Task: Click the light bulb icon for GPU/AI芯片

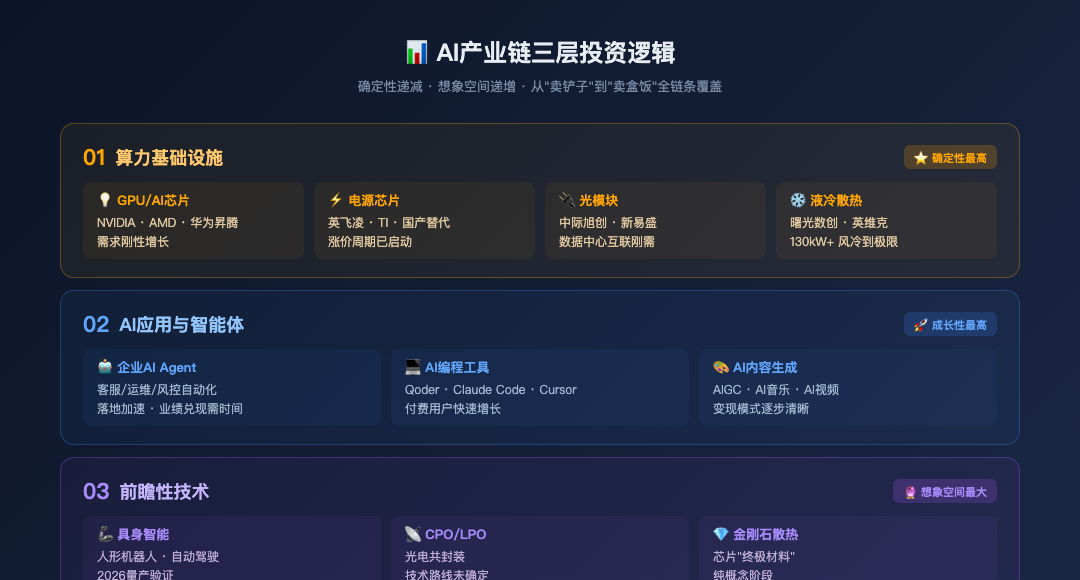Action: tap(105, 200)
